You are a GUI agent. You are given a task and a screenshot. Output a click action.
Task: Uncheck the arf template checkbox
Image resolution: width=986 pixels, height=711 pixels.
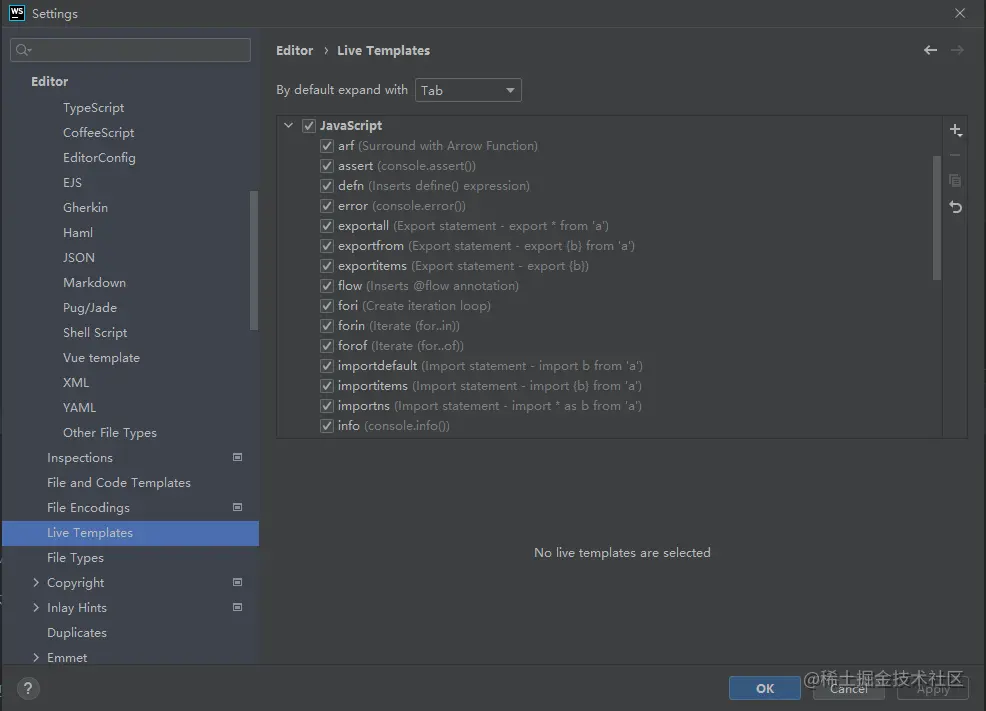[x=327, y=146]
